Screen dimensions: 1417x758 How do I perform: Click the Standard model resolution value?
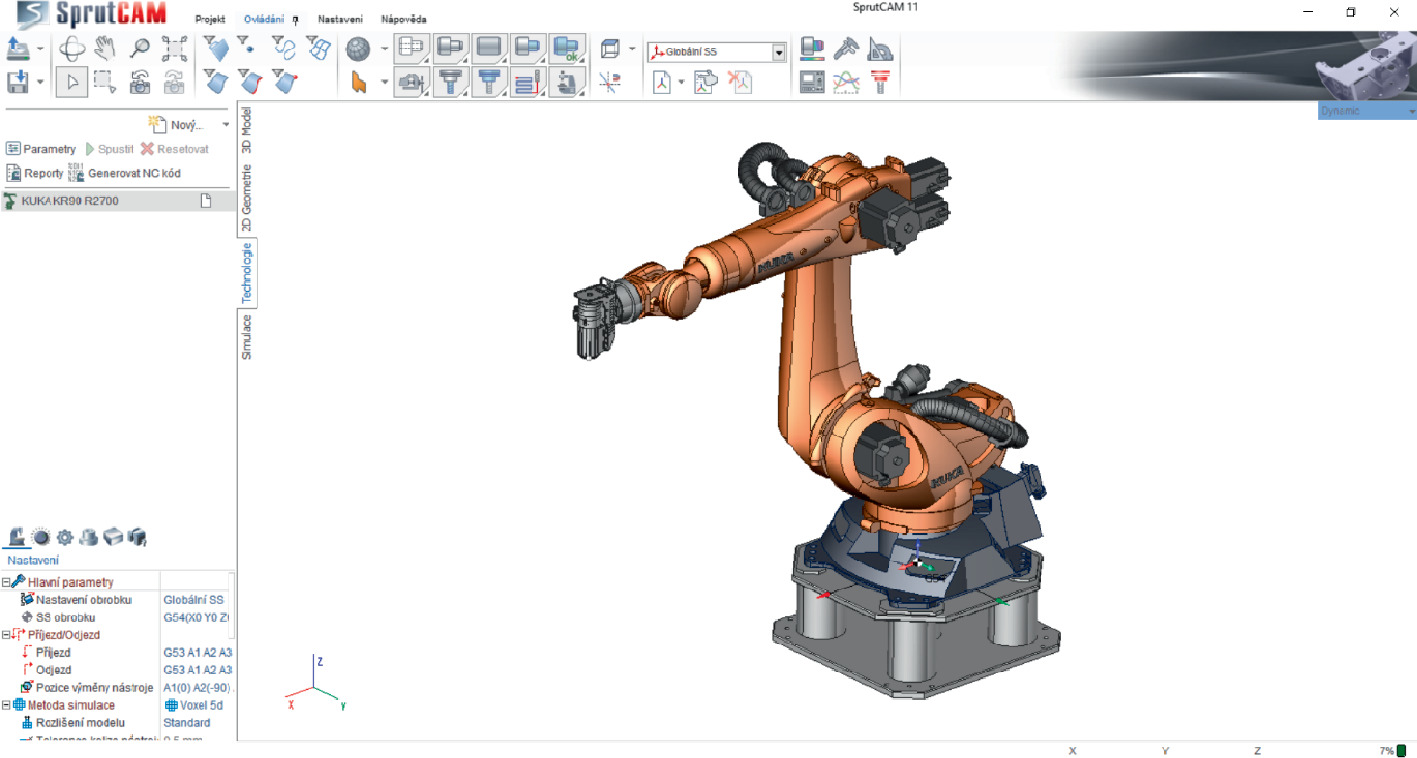[x=187, y=722]
